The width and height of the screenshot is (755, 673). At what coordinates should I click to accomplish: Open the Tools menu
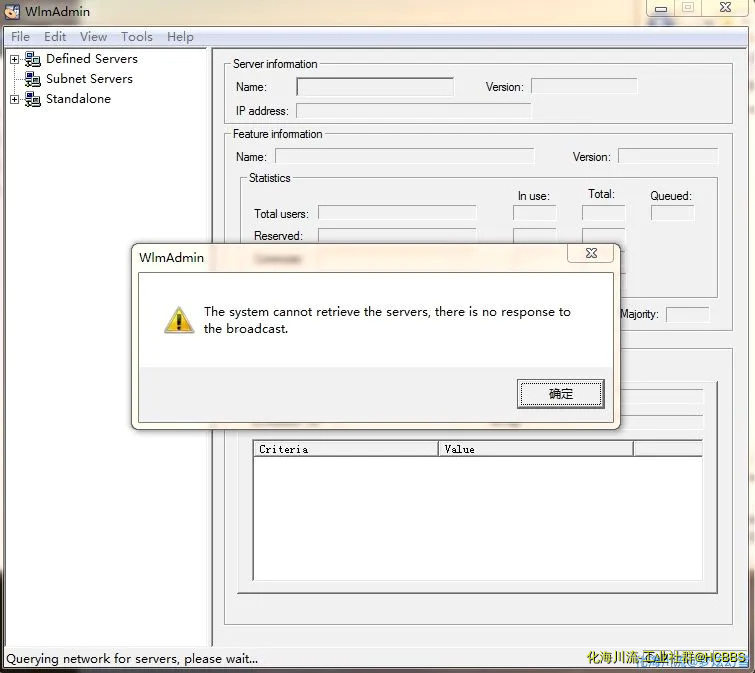[137, 37]
